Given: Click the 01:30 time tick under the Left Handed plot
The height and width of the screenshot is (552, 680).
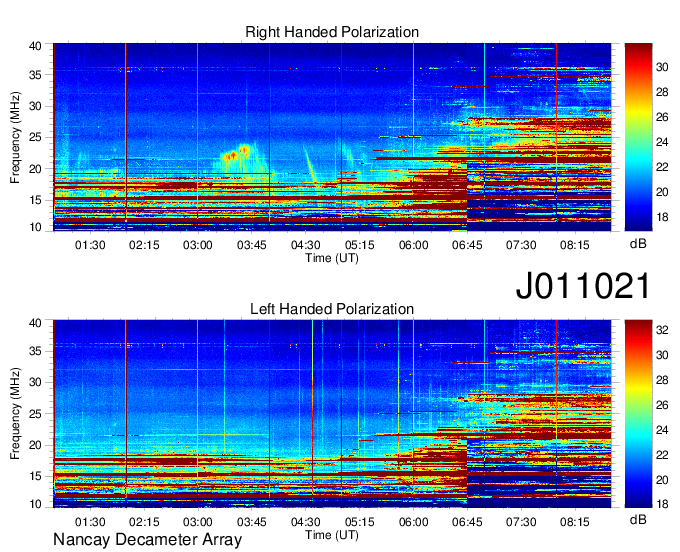Looking at the screenshot, I should tap(90, 522).
